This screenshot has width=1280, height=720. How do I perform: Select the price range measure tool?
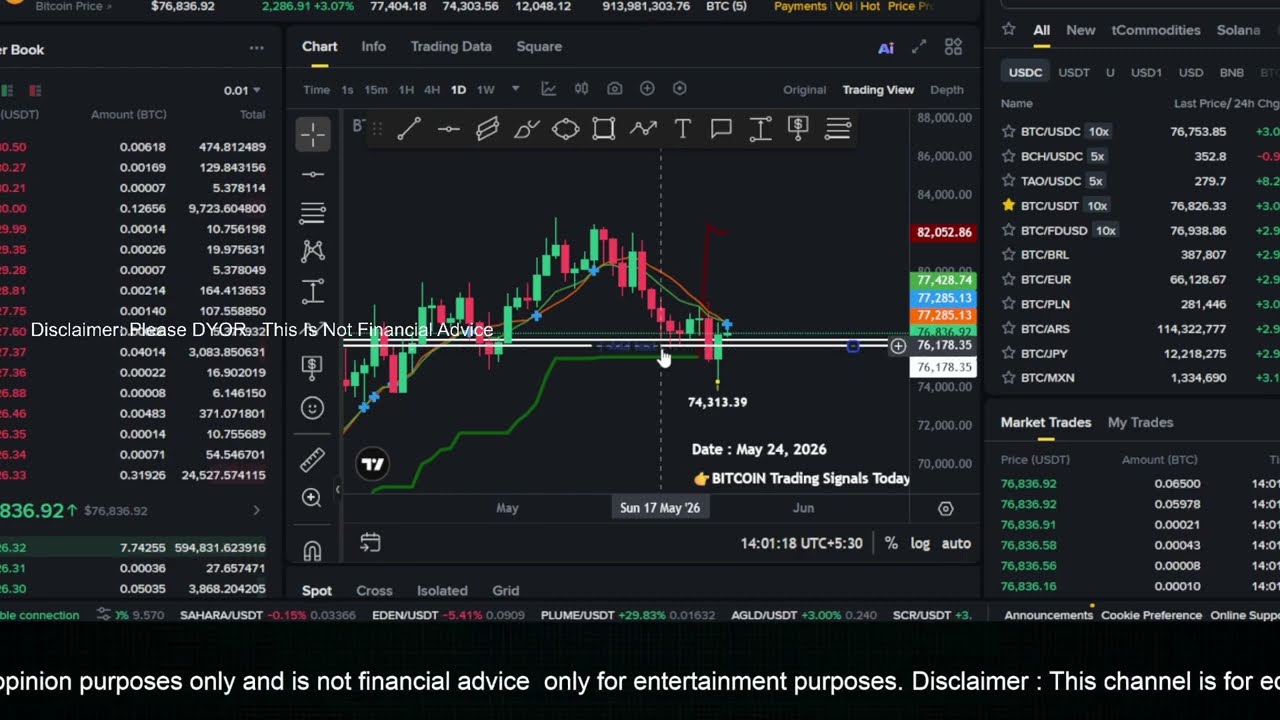pos(760,129)
